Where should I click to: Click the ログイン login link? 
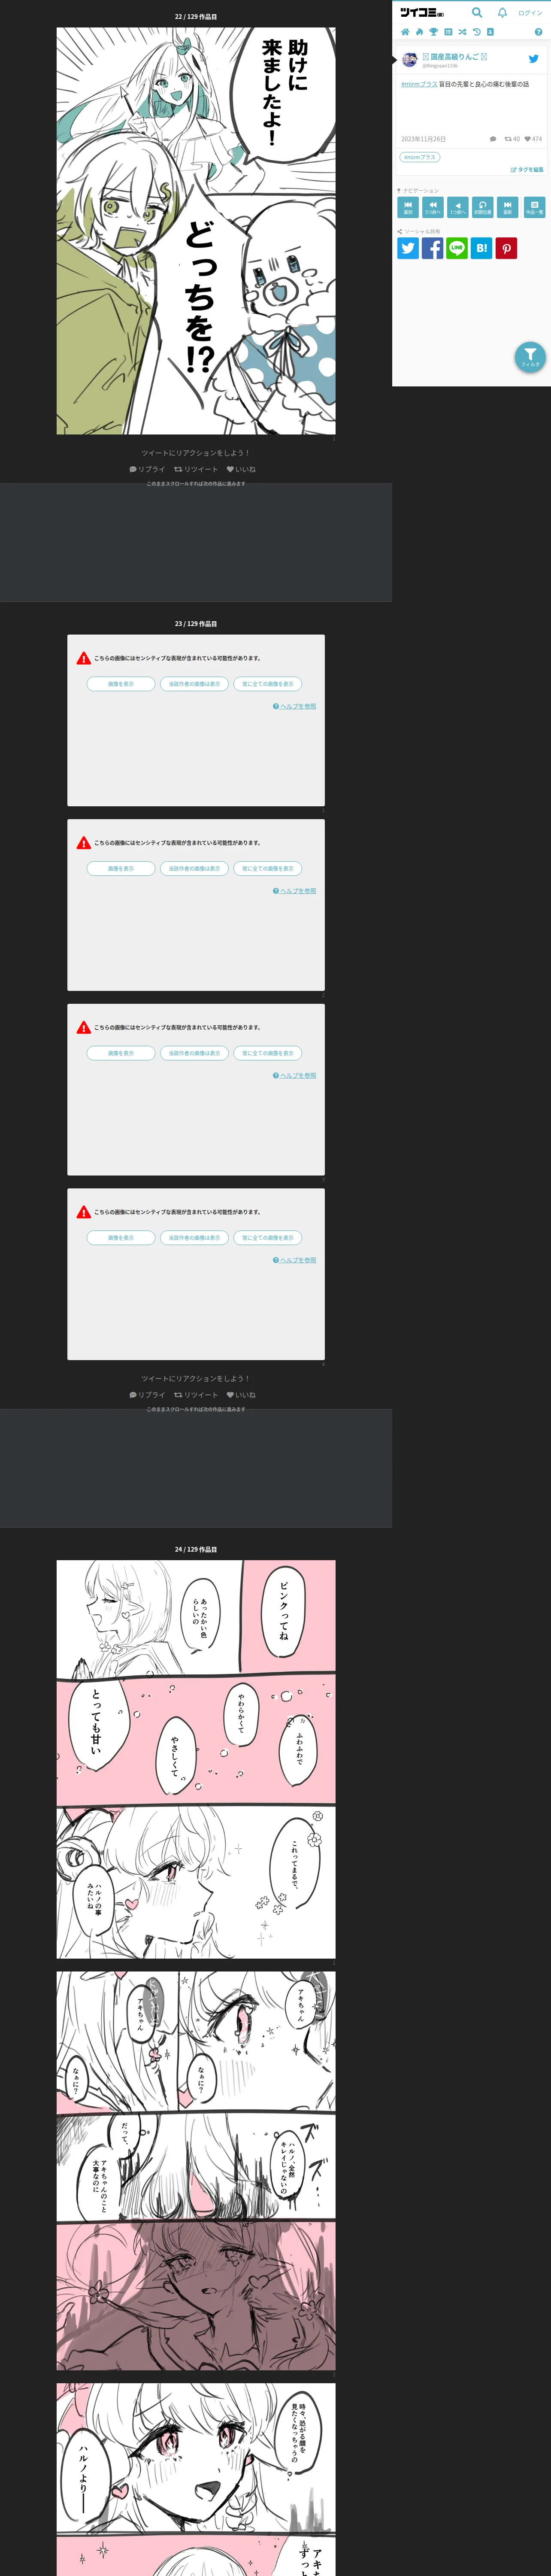[530, 13]
